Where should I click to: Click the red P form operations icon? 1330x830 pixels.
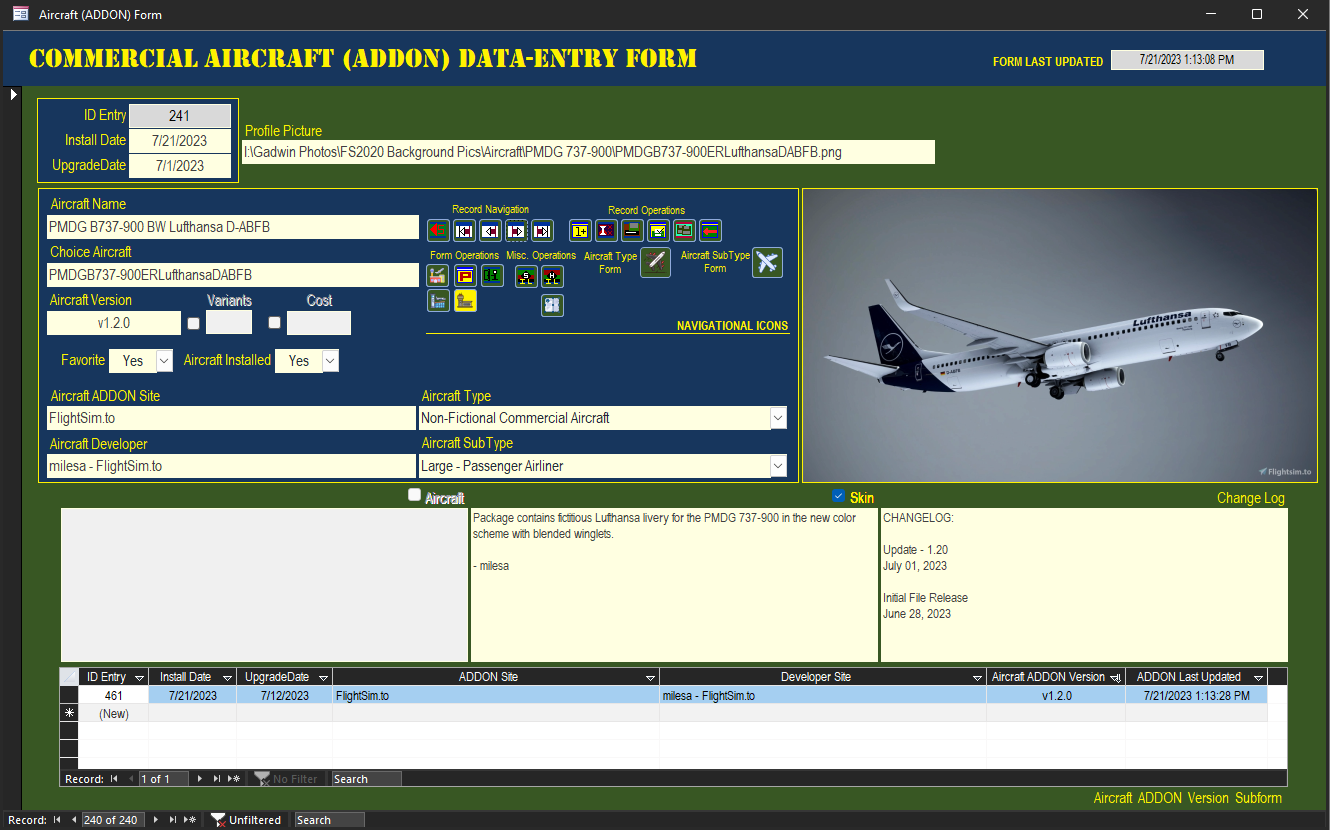click(x=465, y=275)
